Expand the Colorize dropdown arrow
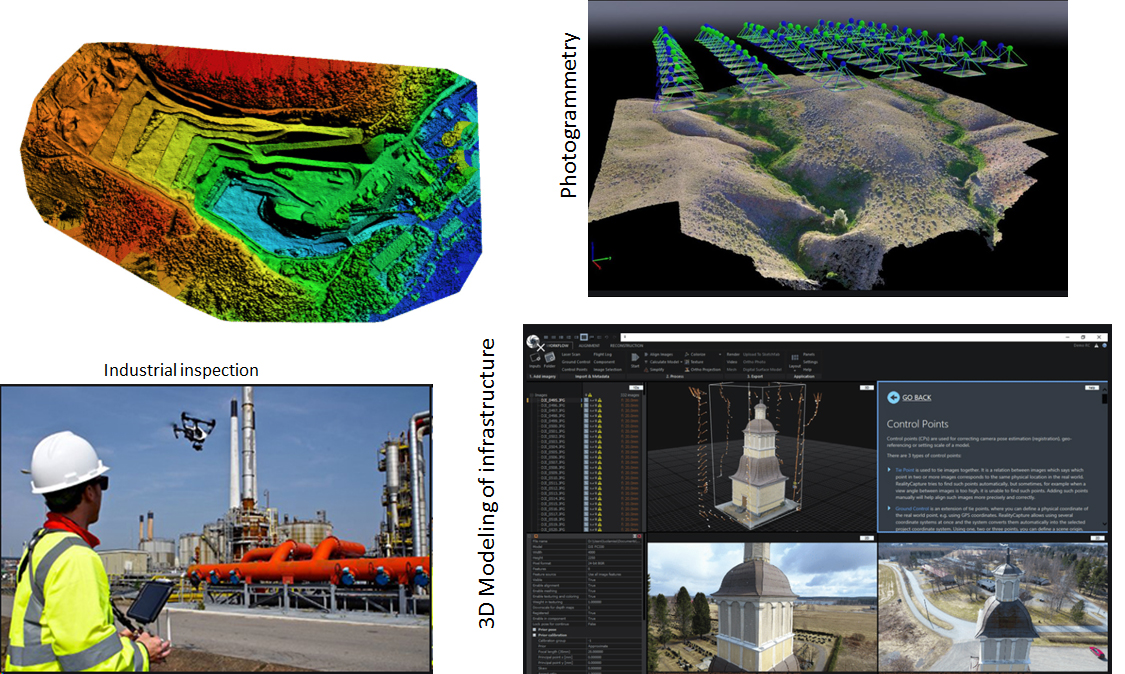The image size is (1125, 674). [720, 353]
